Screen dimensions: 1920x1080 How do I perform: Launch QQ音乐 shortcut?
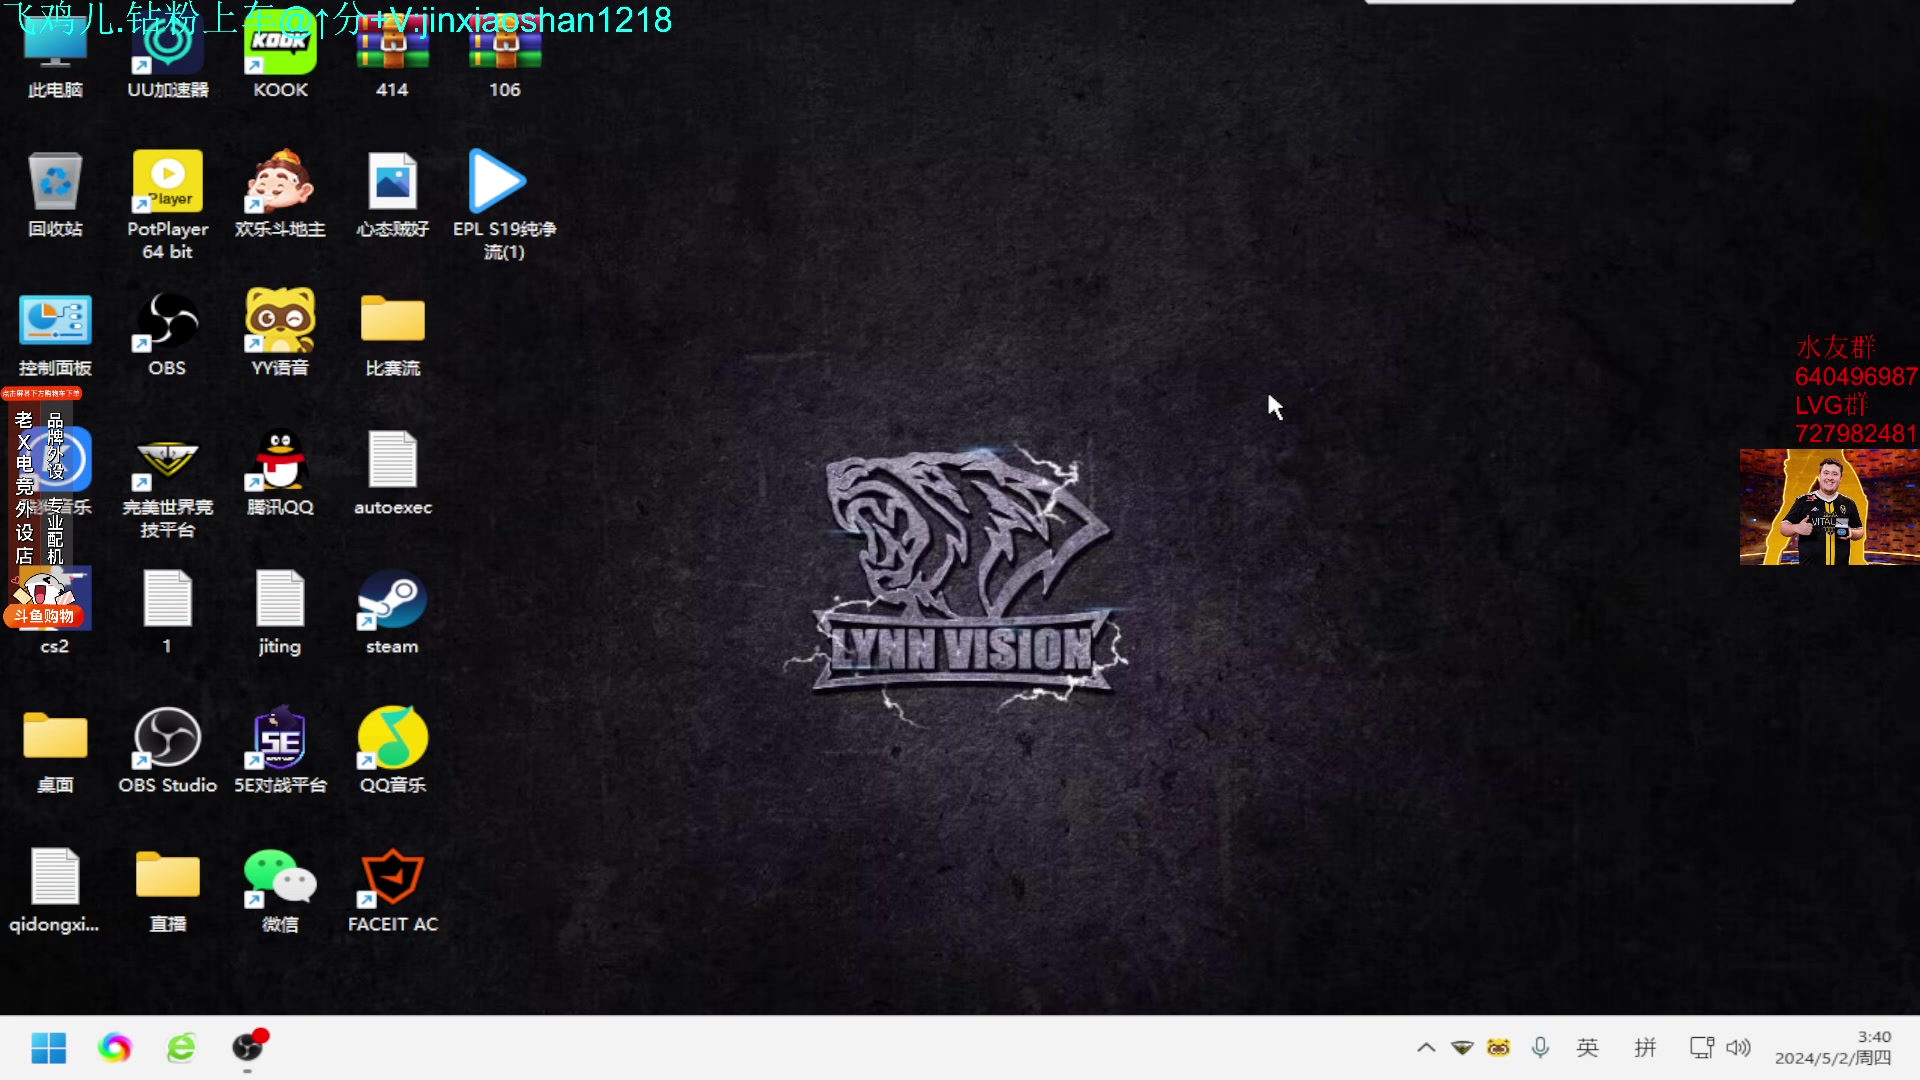pyautogui.click(x=392, y=752)
